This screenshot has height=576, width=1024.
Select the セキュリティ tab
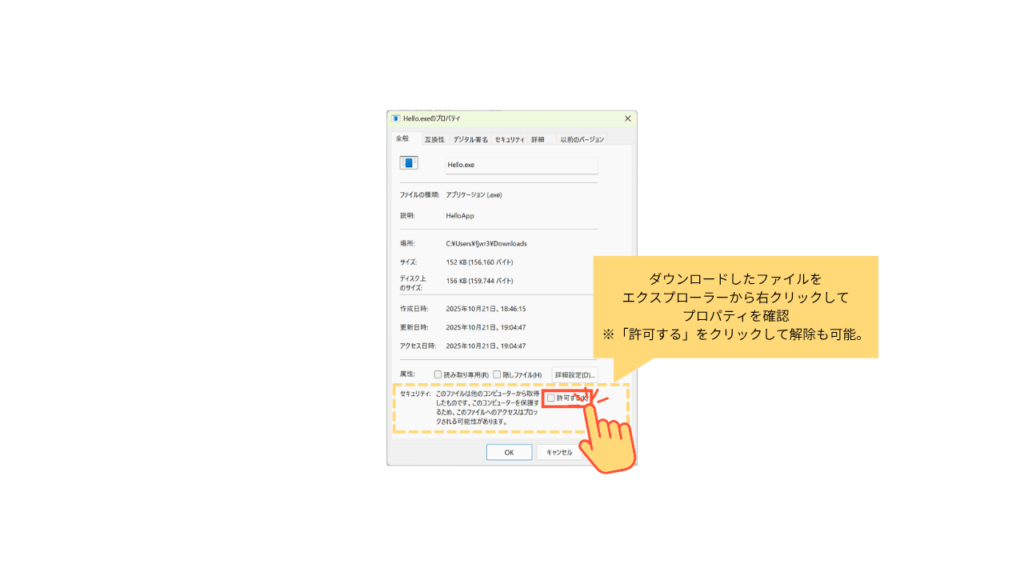tap(509, 139)
